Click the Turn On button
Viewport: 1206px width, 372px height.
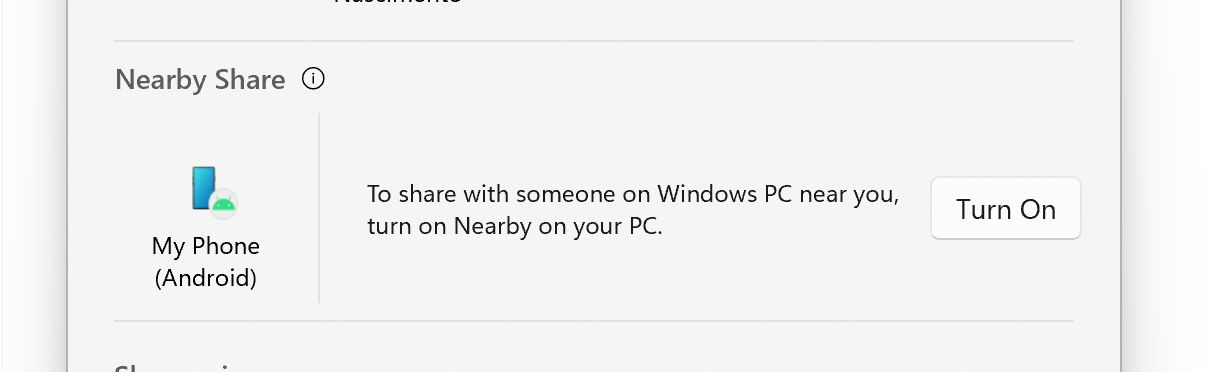click(x=1005, y=208)
